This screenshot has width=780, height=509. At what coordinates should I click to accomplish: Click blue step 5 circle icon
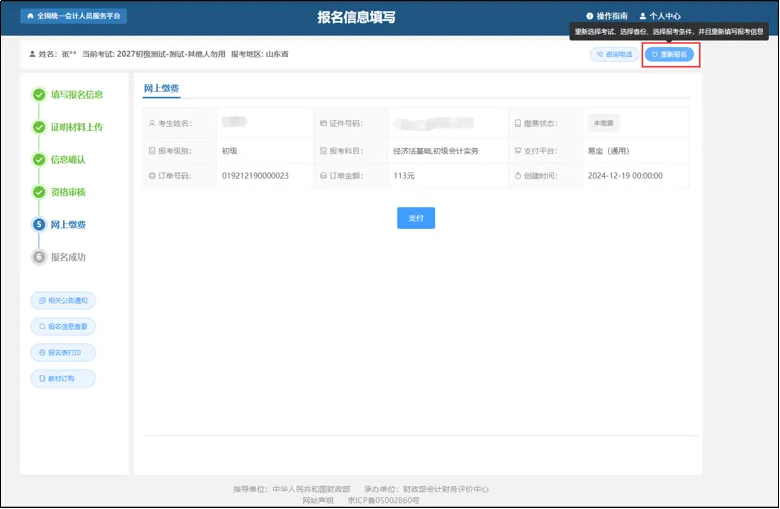tap(39, 224)
